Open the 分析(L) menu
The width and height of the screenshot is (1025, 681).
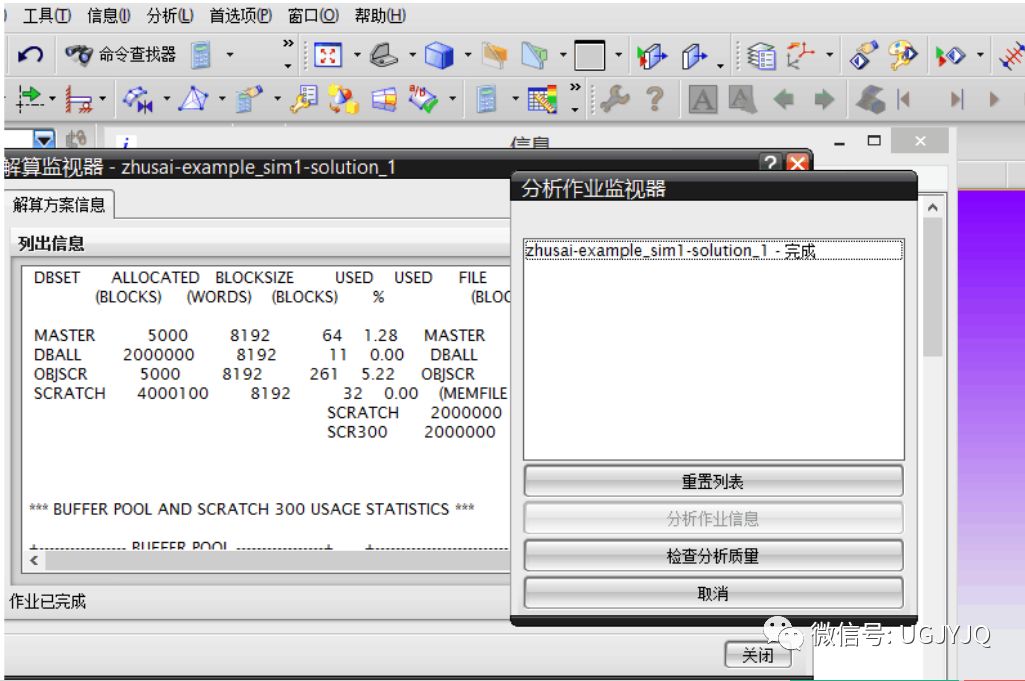(x=170, y=16)
